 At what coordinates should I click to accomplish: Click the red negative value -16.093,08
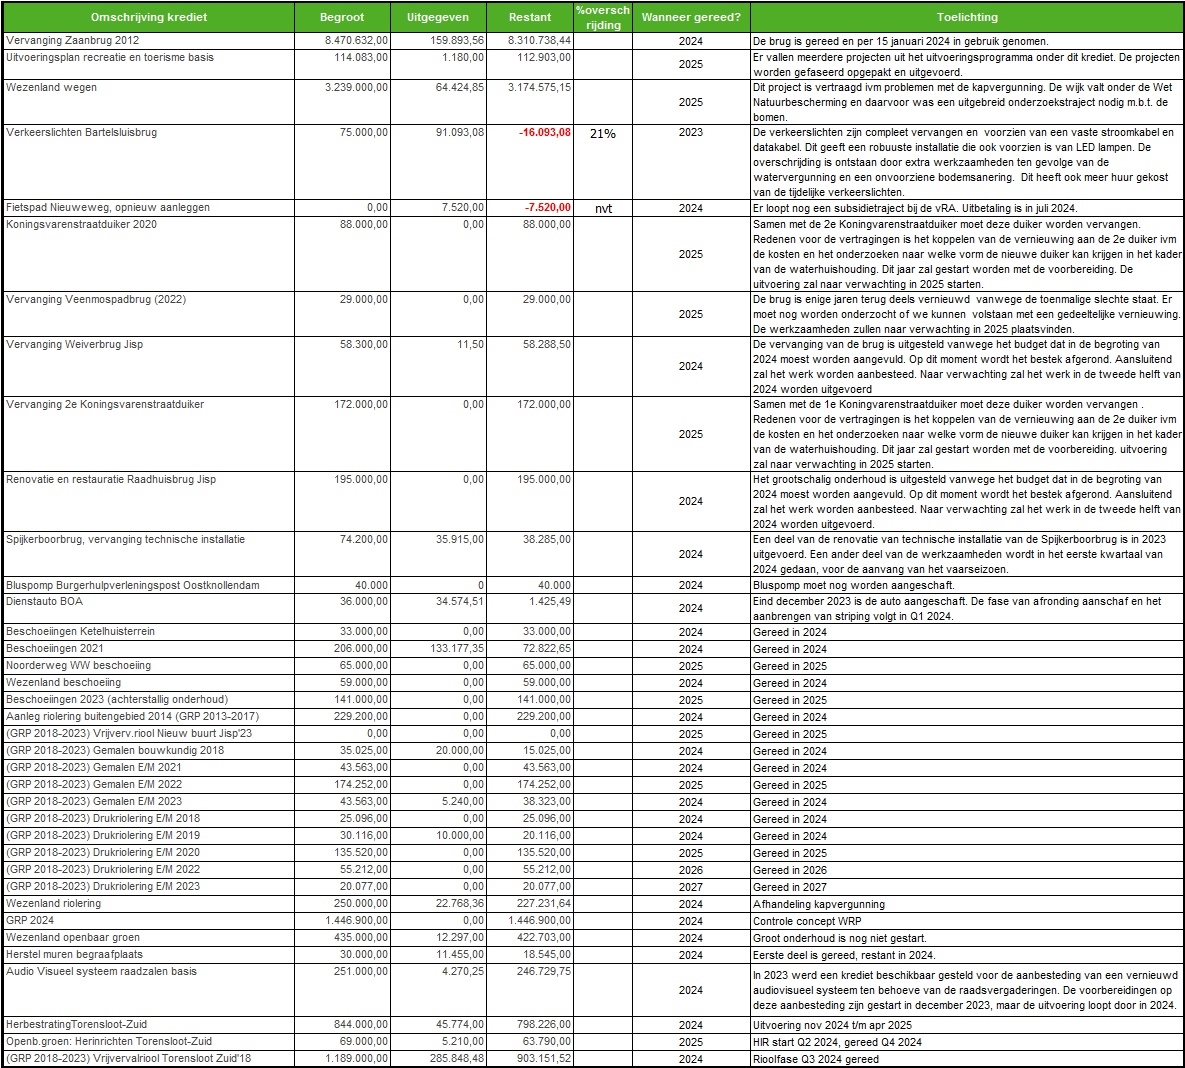(x=545, y=132)
